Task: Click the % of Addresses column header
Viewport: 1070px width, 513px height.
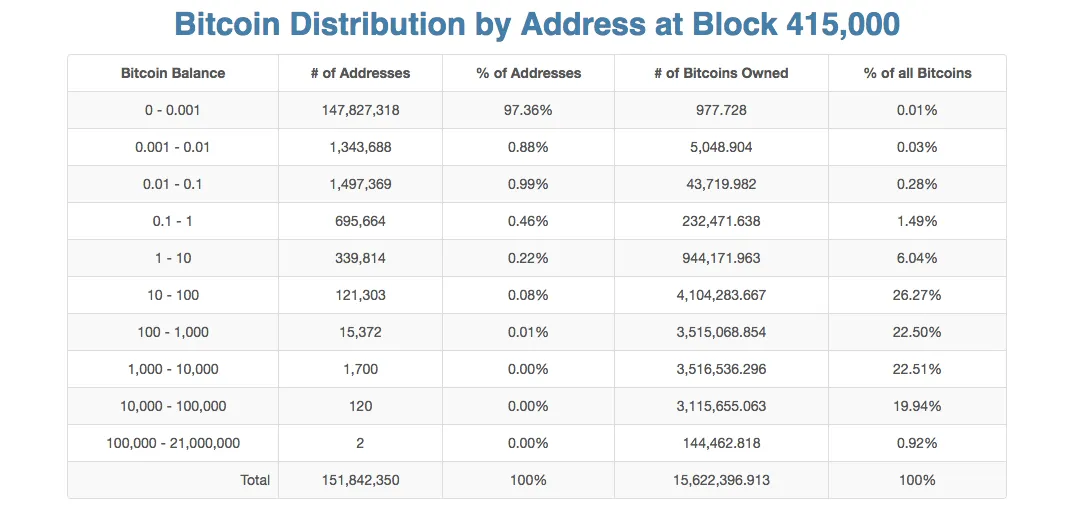Action: click(x=527, y=73)
